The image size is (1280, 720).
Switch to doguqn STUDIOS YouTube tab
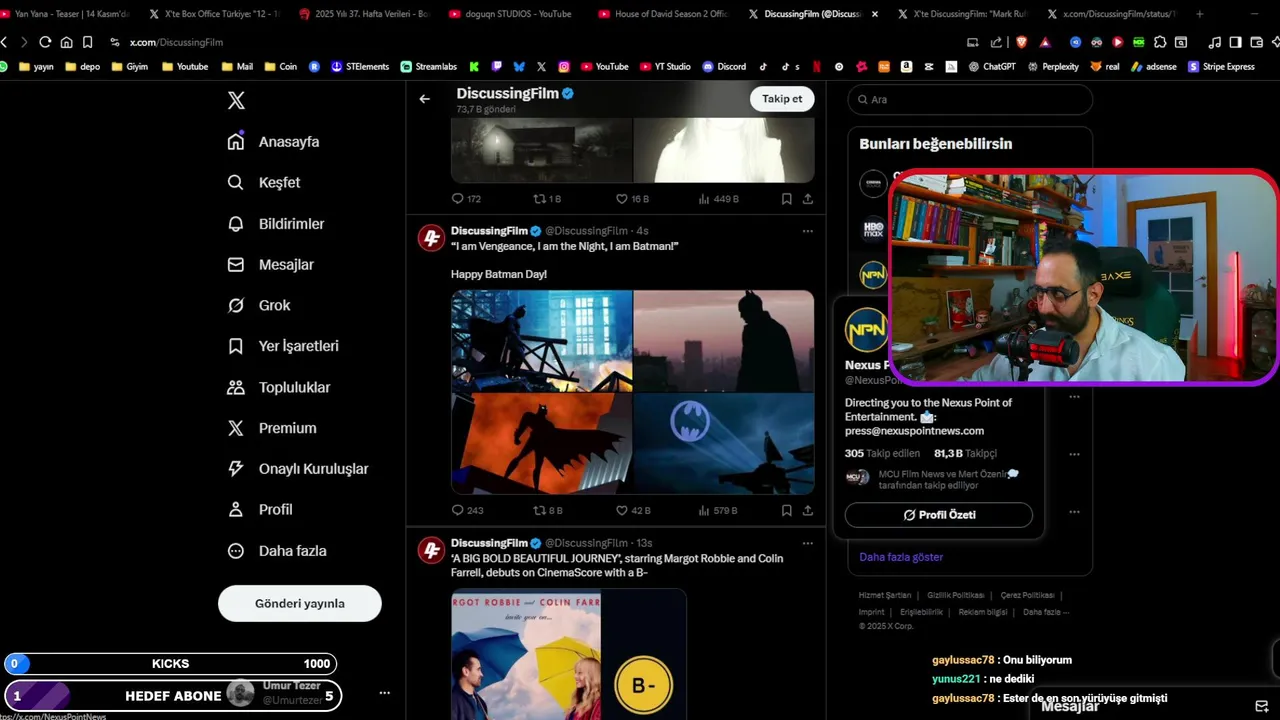512,14
